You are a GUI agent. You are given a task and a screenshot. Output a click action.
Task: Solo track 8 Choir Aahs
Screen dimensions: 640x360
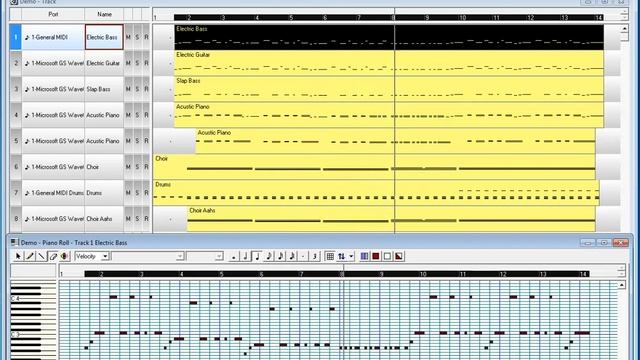137,219
